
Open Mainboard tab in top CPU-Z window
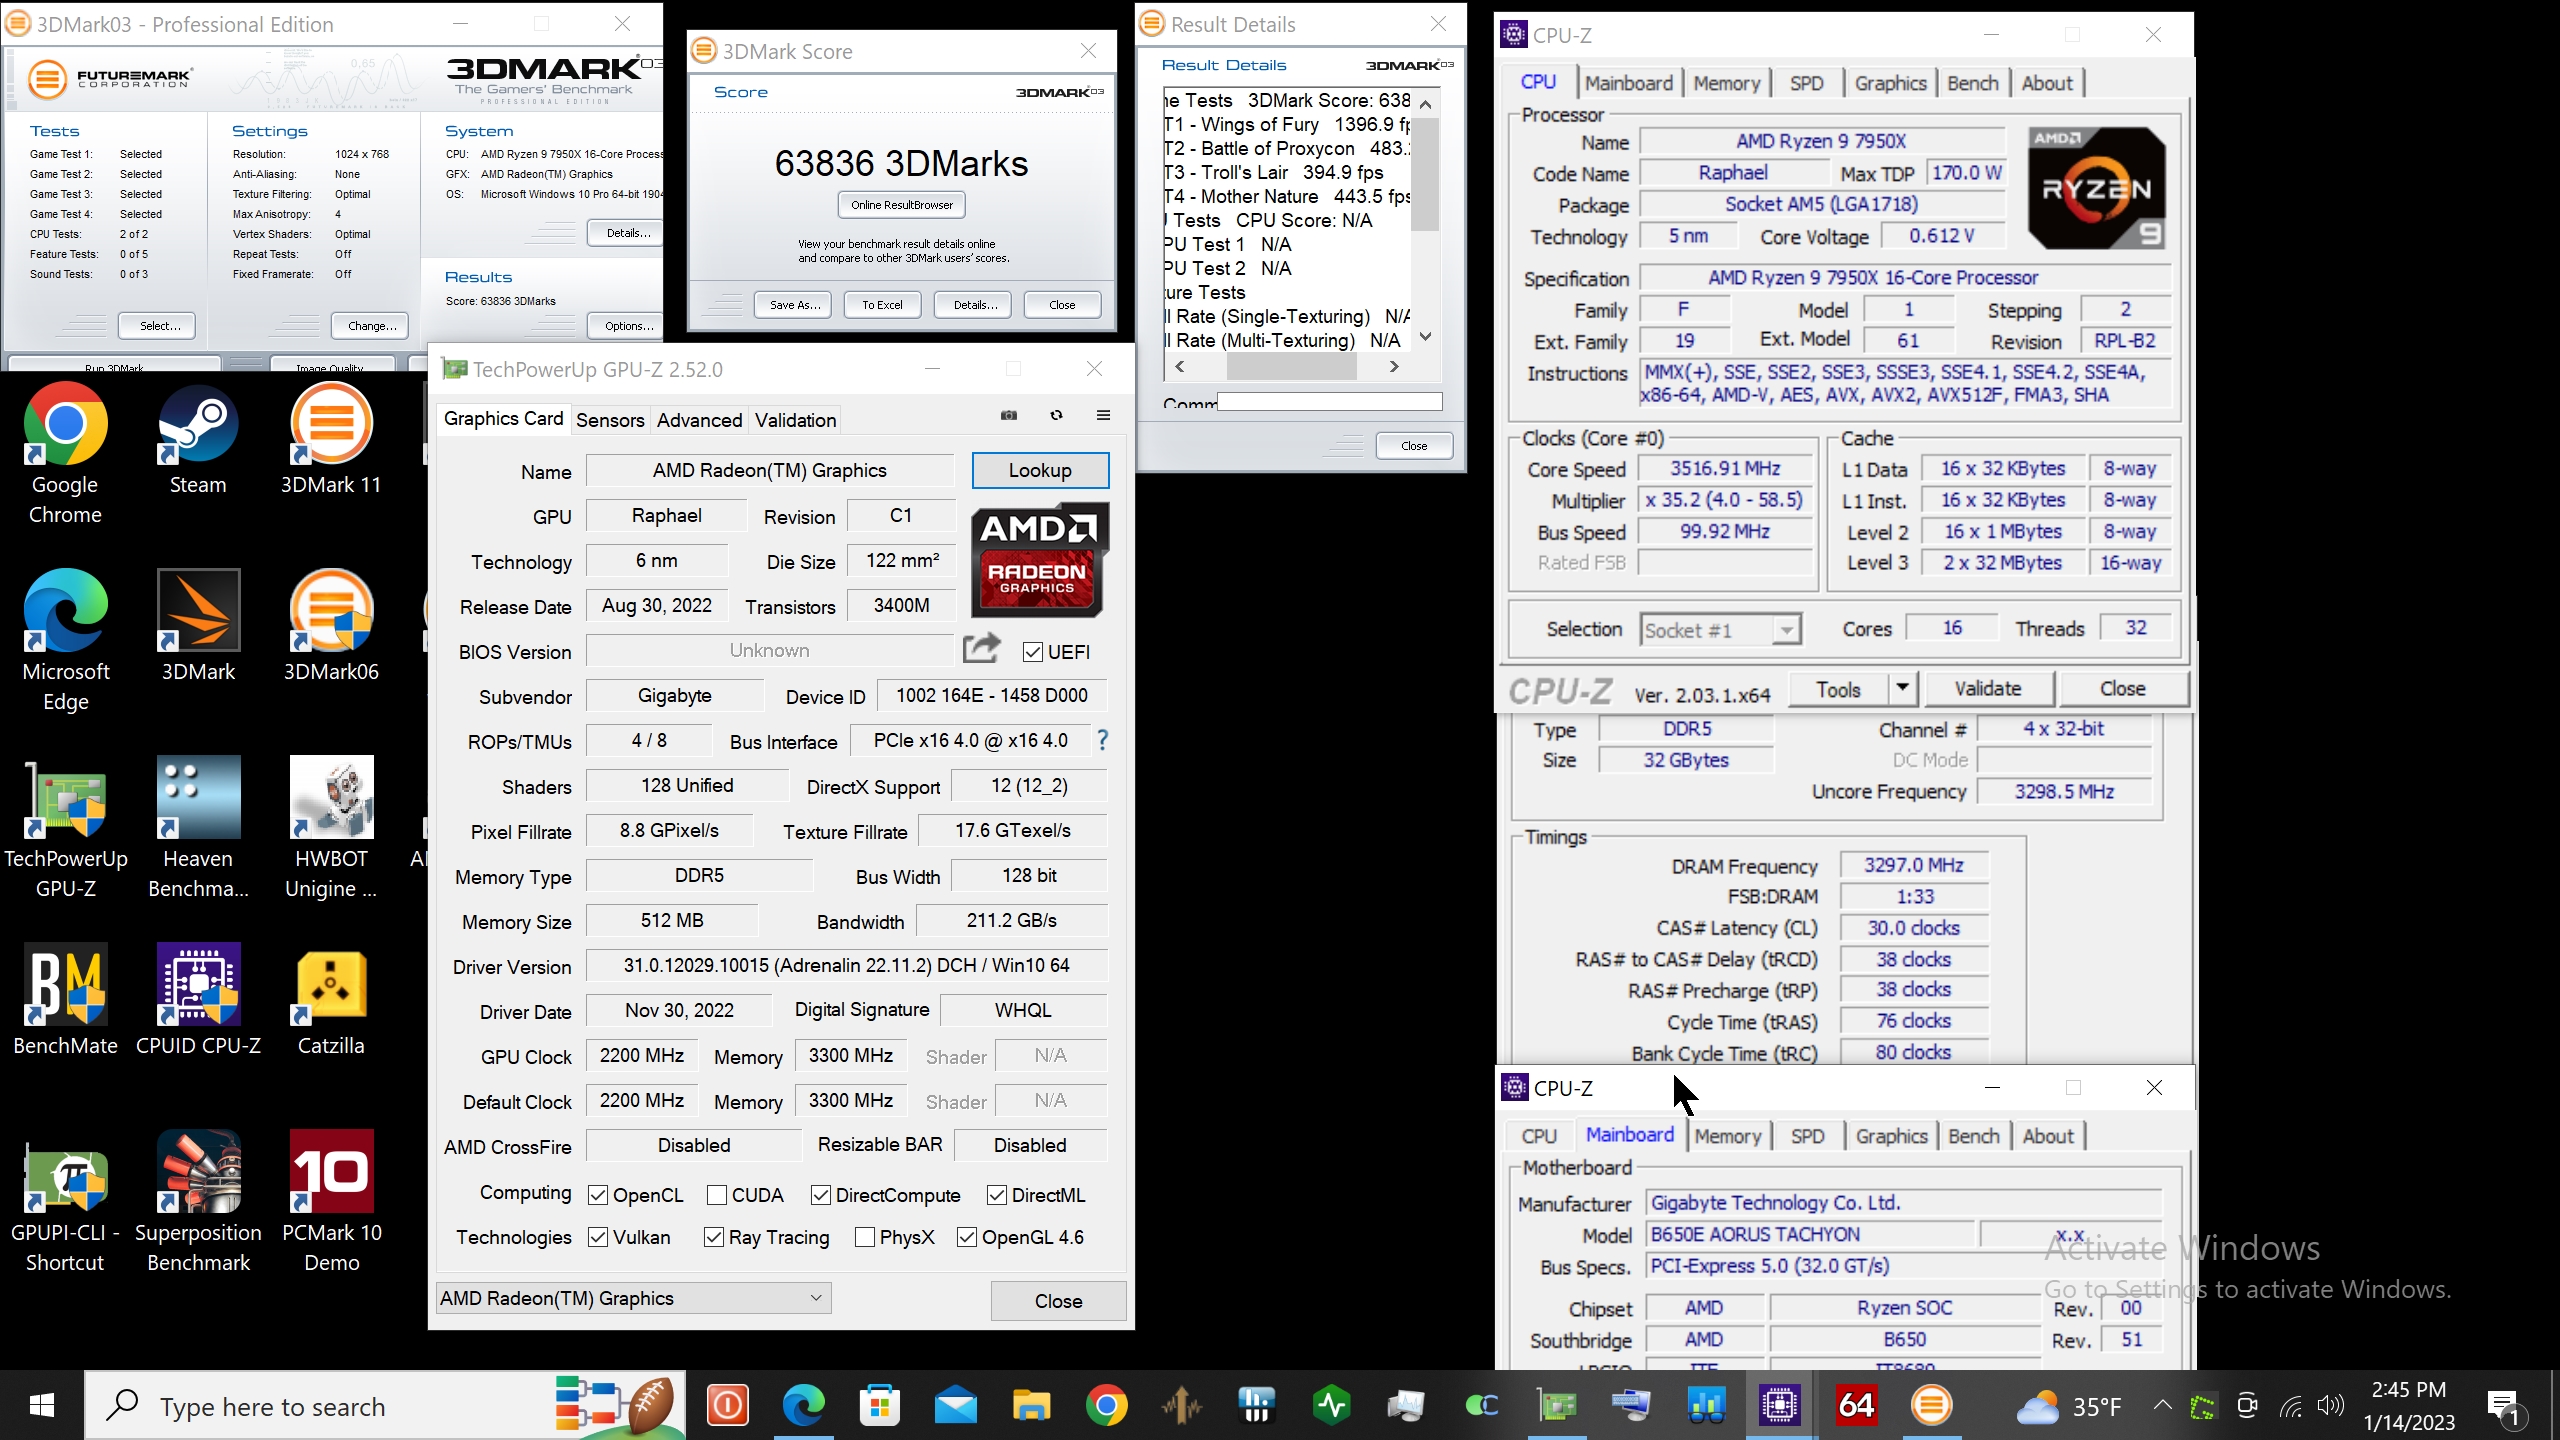click(x=1628, y=83)
